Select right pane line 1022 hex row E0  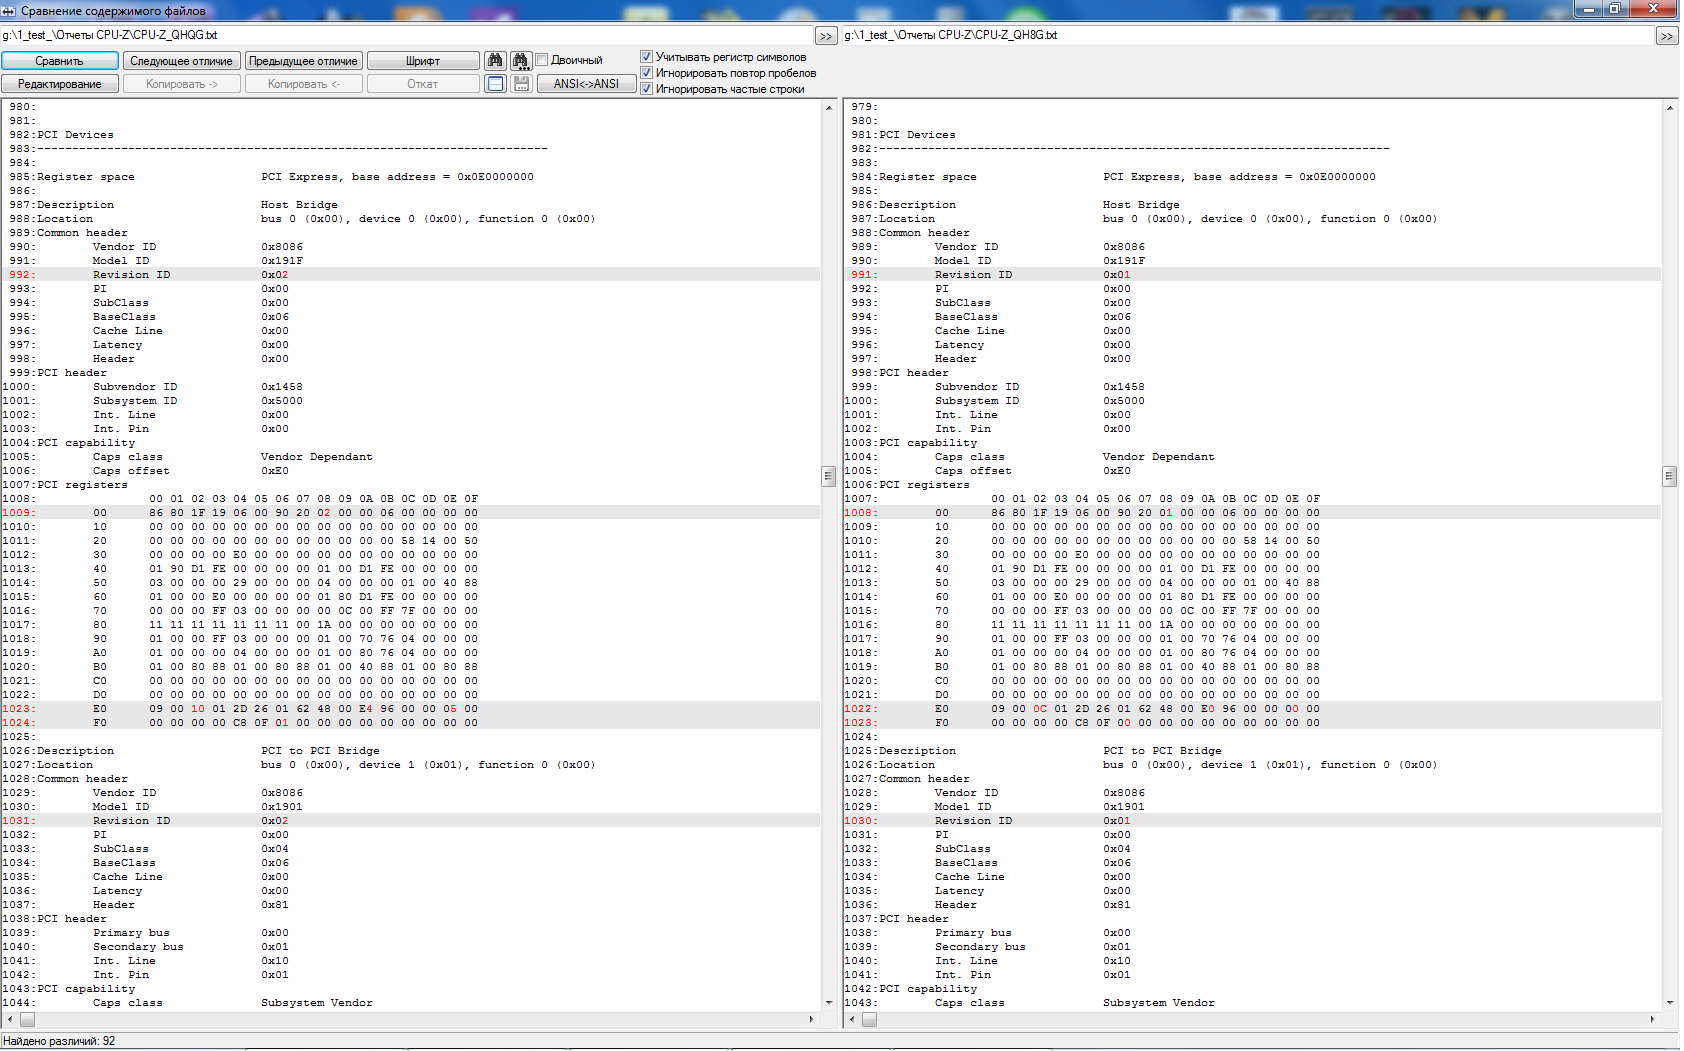[1253, 709]
